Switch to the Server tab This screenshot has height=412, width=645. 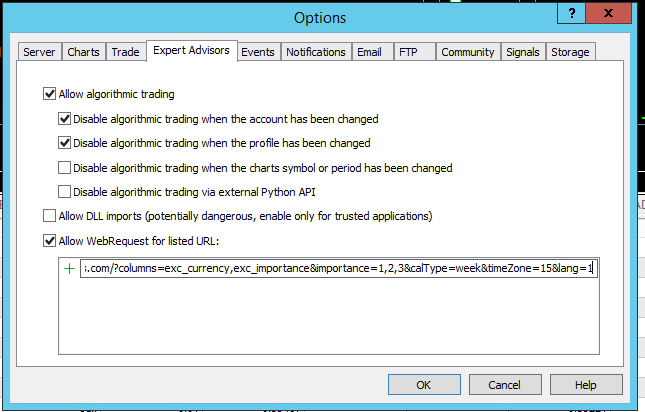click(x=39, y=52)
